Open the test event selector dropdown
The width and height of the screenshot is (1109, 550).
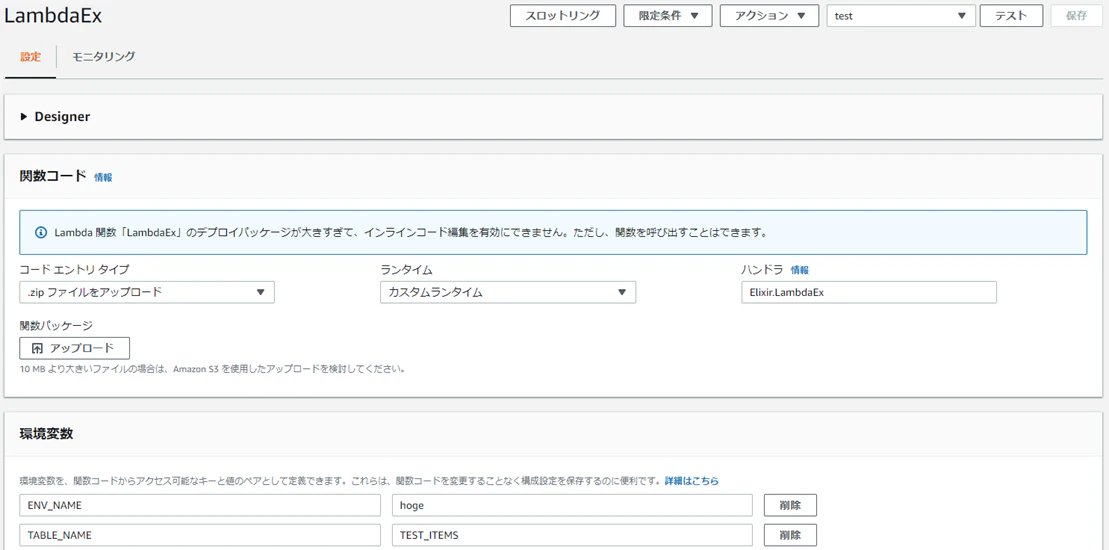coord(901,16)
